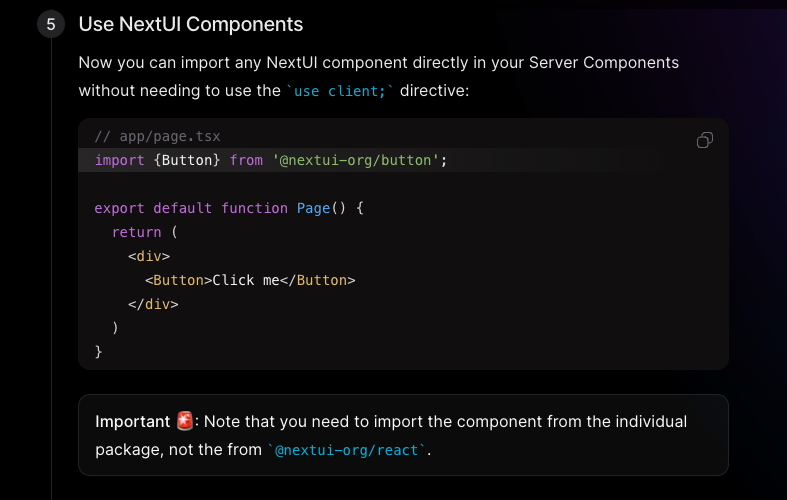Click the `use client;` inline code
This screenshot has height=500, width=787.
click(x=340, y=91)
